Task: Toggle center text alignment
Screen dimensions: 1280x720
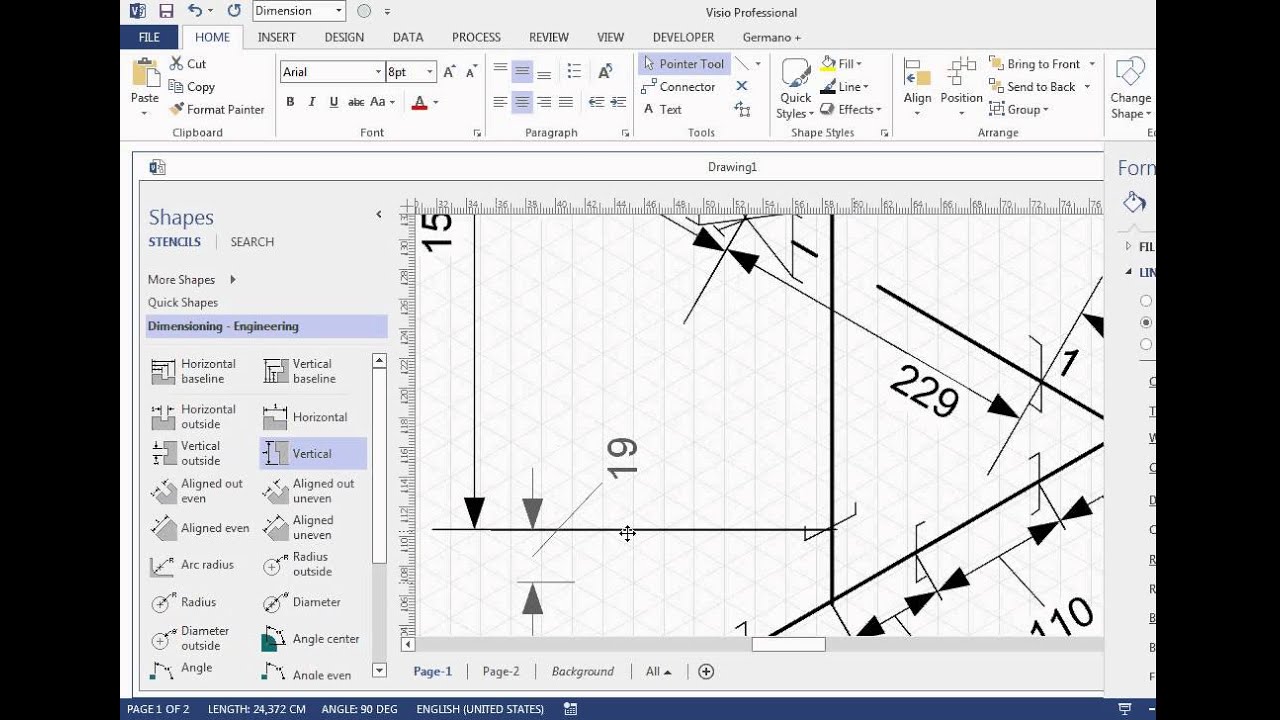Action: (x=522, y=102)
